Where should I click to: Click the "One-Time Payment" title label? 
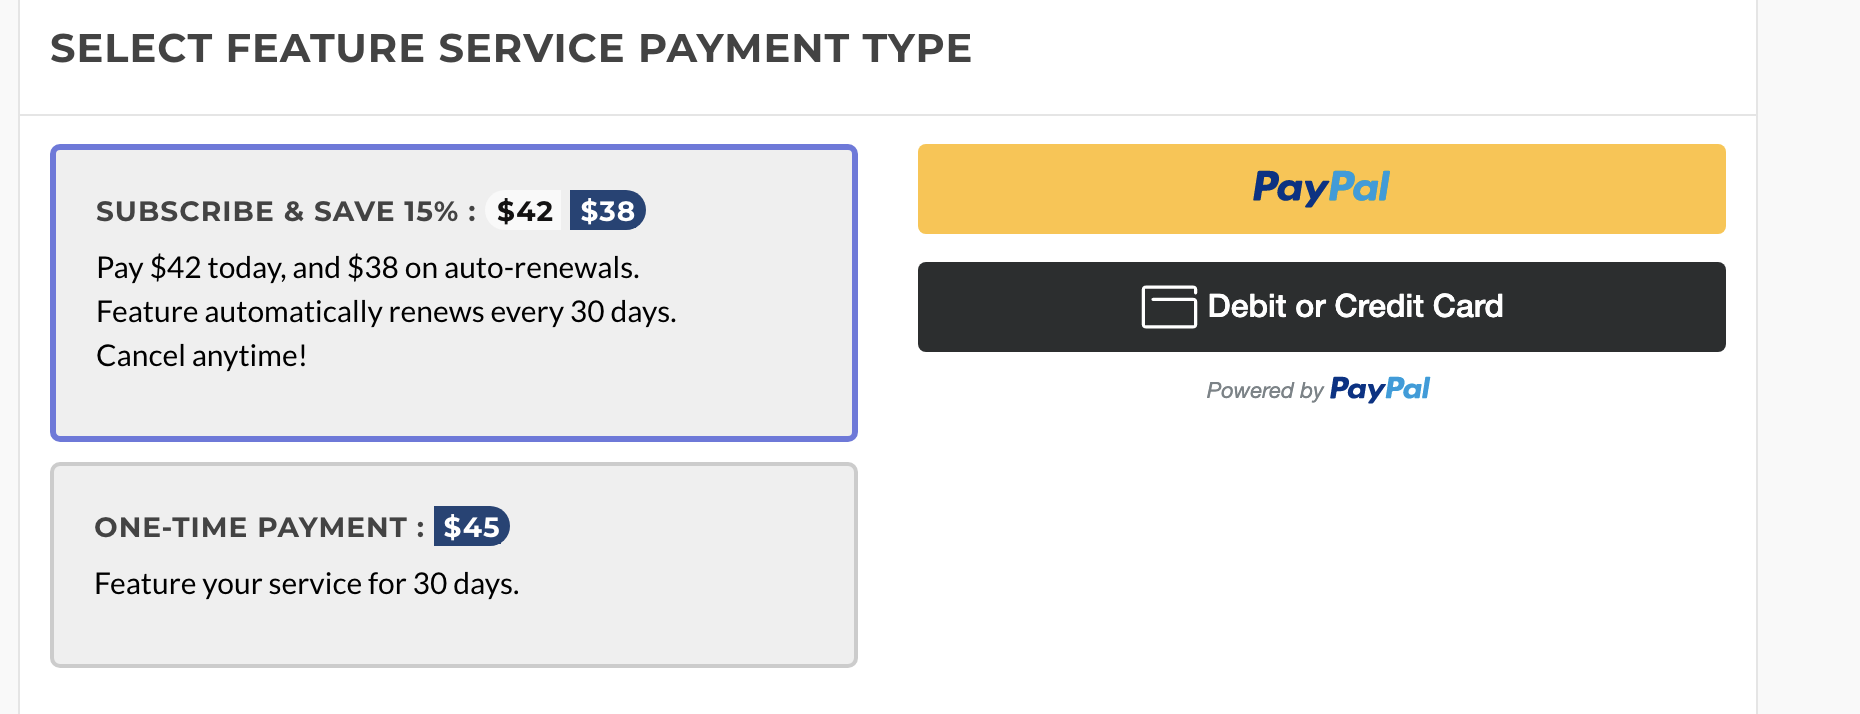coord(259,528)
